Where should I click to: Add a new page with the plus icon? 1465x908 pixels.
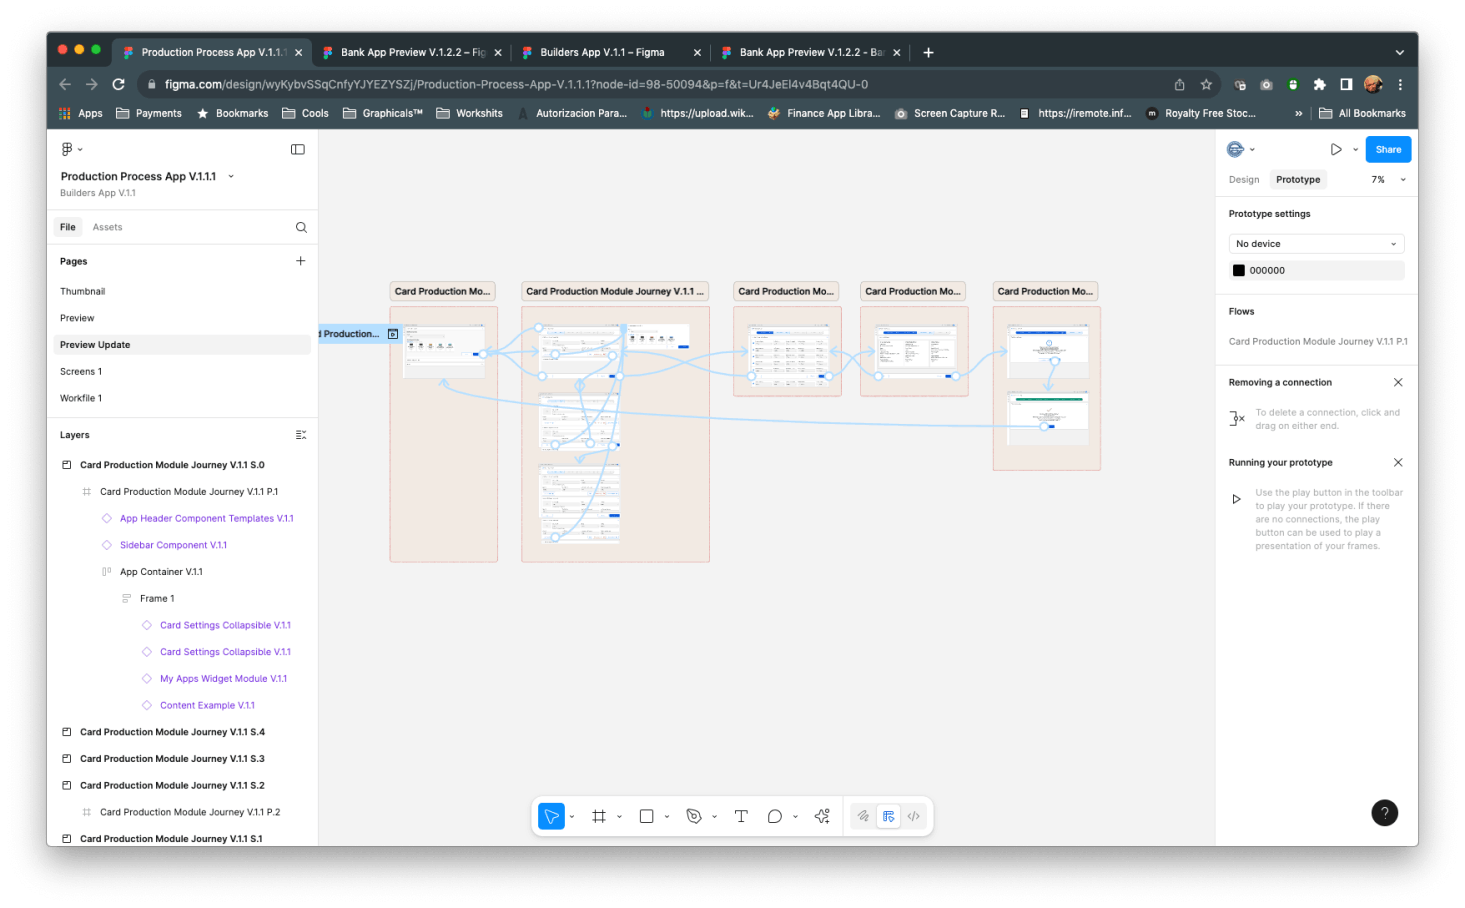click(x=300, y=261)
